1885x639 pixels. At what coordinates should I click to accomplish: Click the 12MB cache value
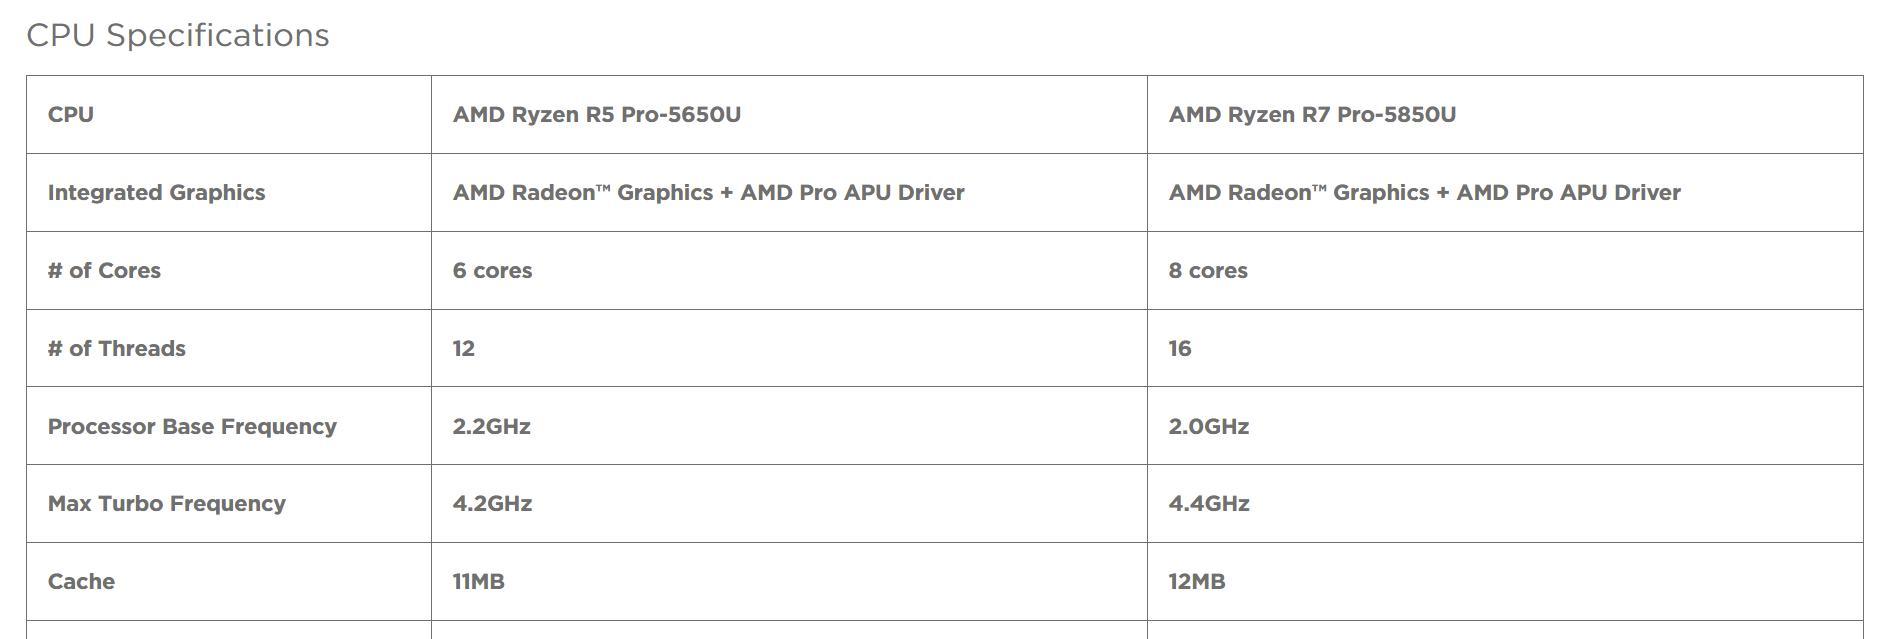tap(1197, 581)
